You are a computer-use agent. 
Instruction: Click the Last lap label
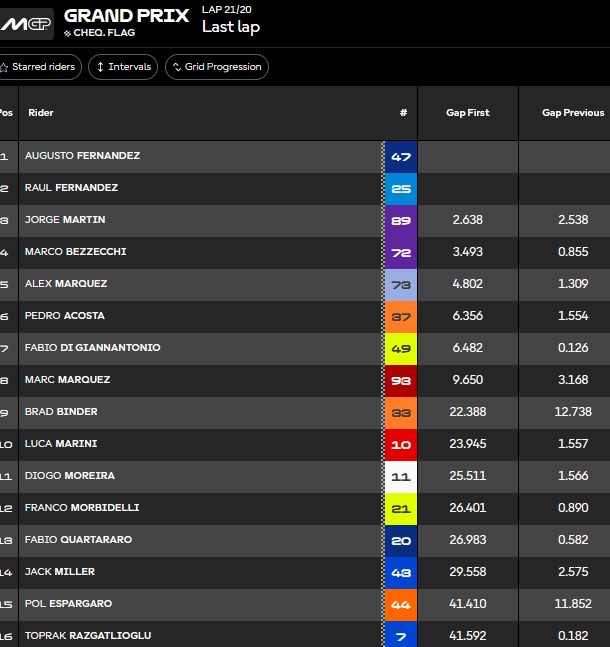(x=231, y=27)
